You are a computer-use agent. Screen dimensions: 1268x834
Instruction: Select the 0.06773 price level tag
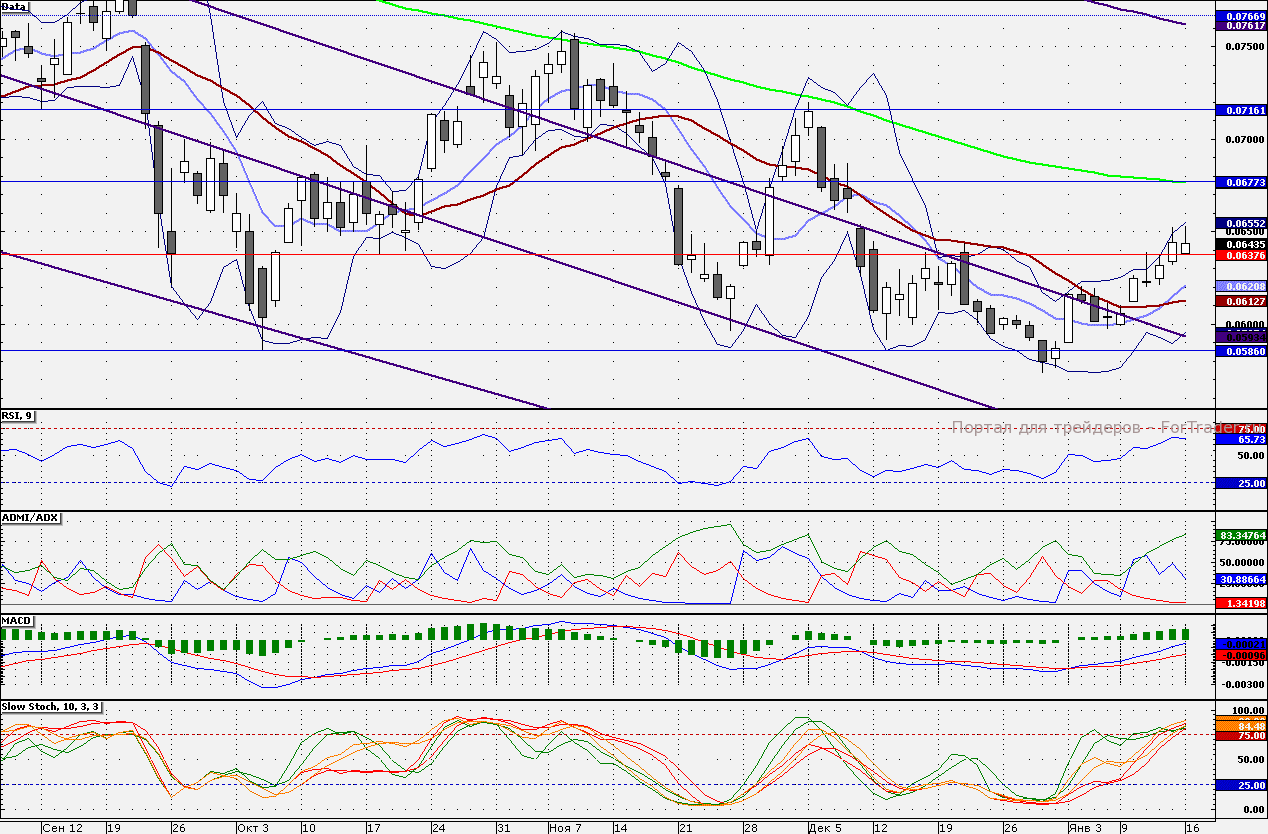pyautogui.click(x=1240, y=183)
